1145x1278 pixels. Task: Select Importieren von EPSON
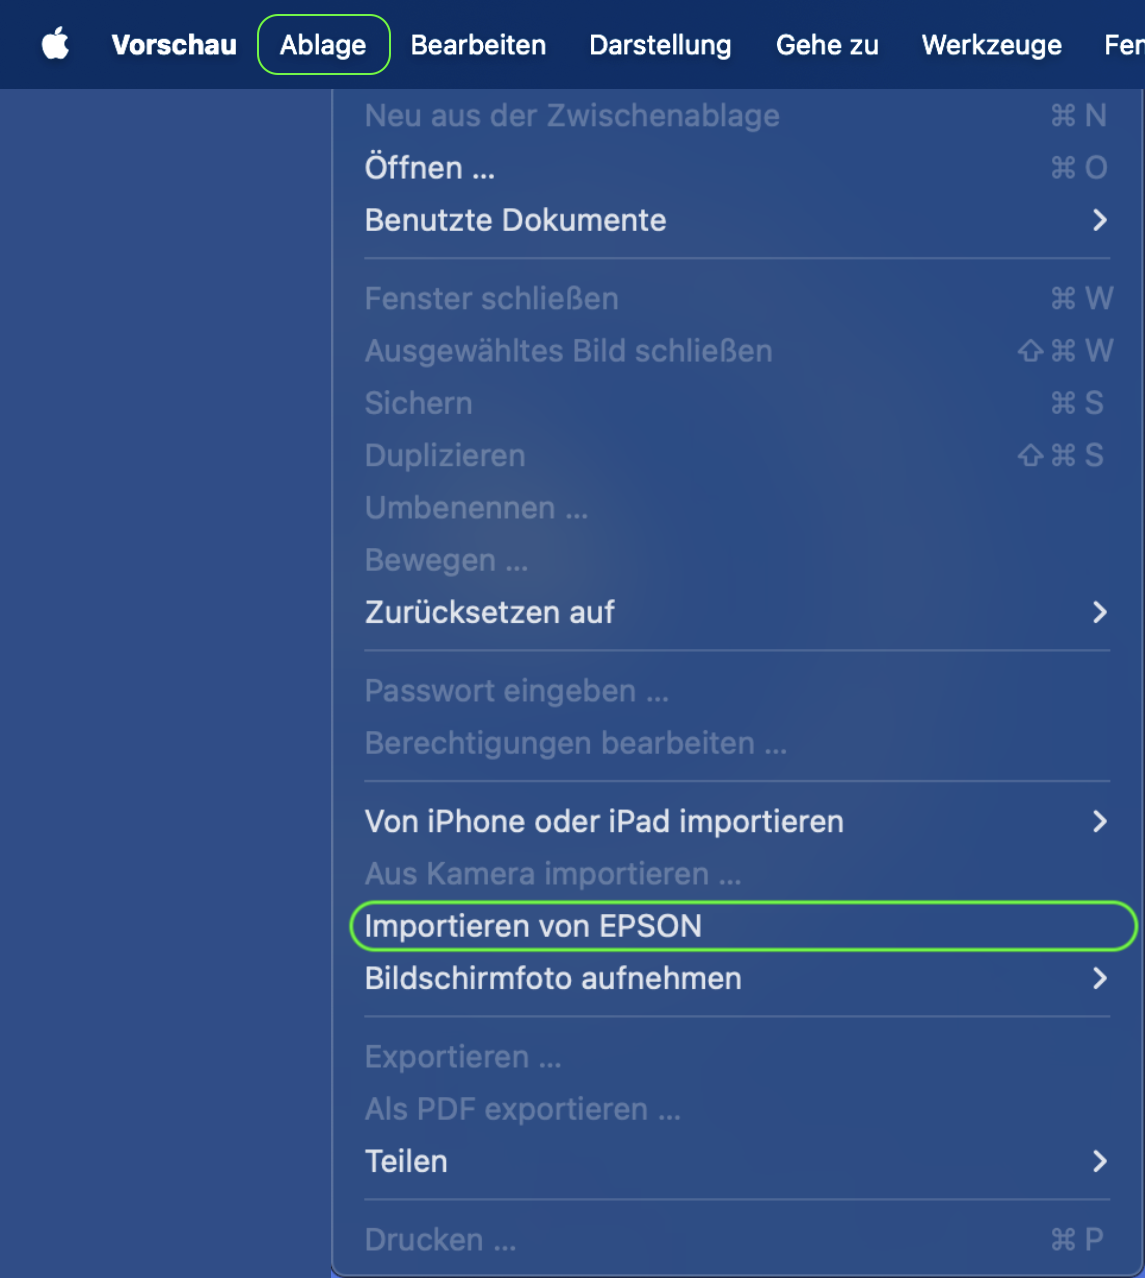tap(533, 926)
